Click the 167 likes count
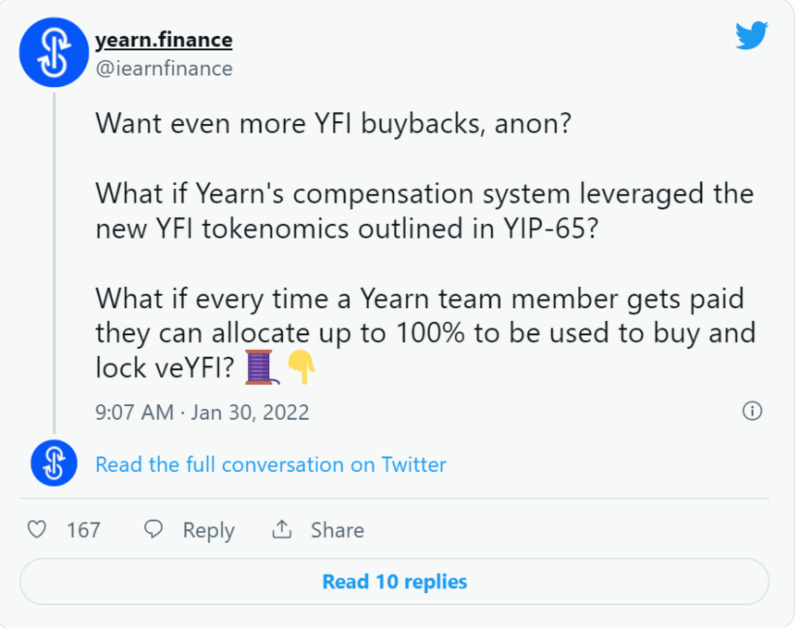 coord(84,530)
